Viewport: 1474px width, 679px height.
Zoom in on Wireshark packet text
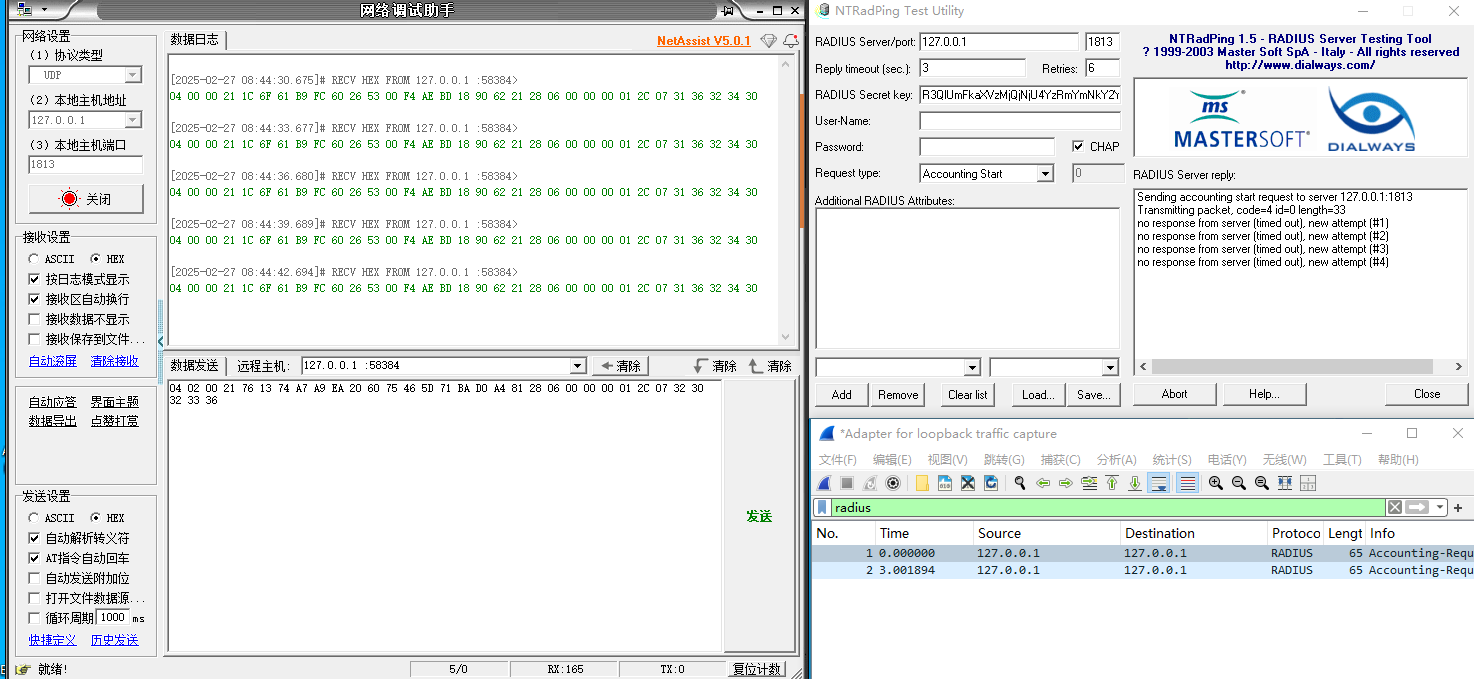pos(1216,483)
